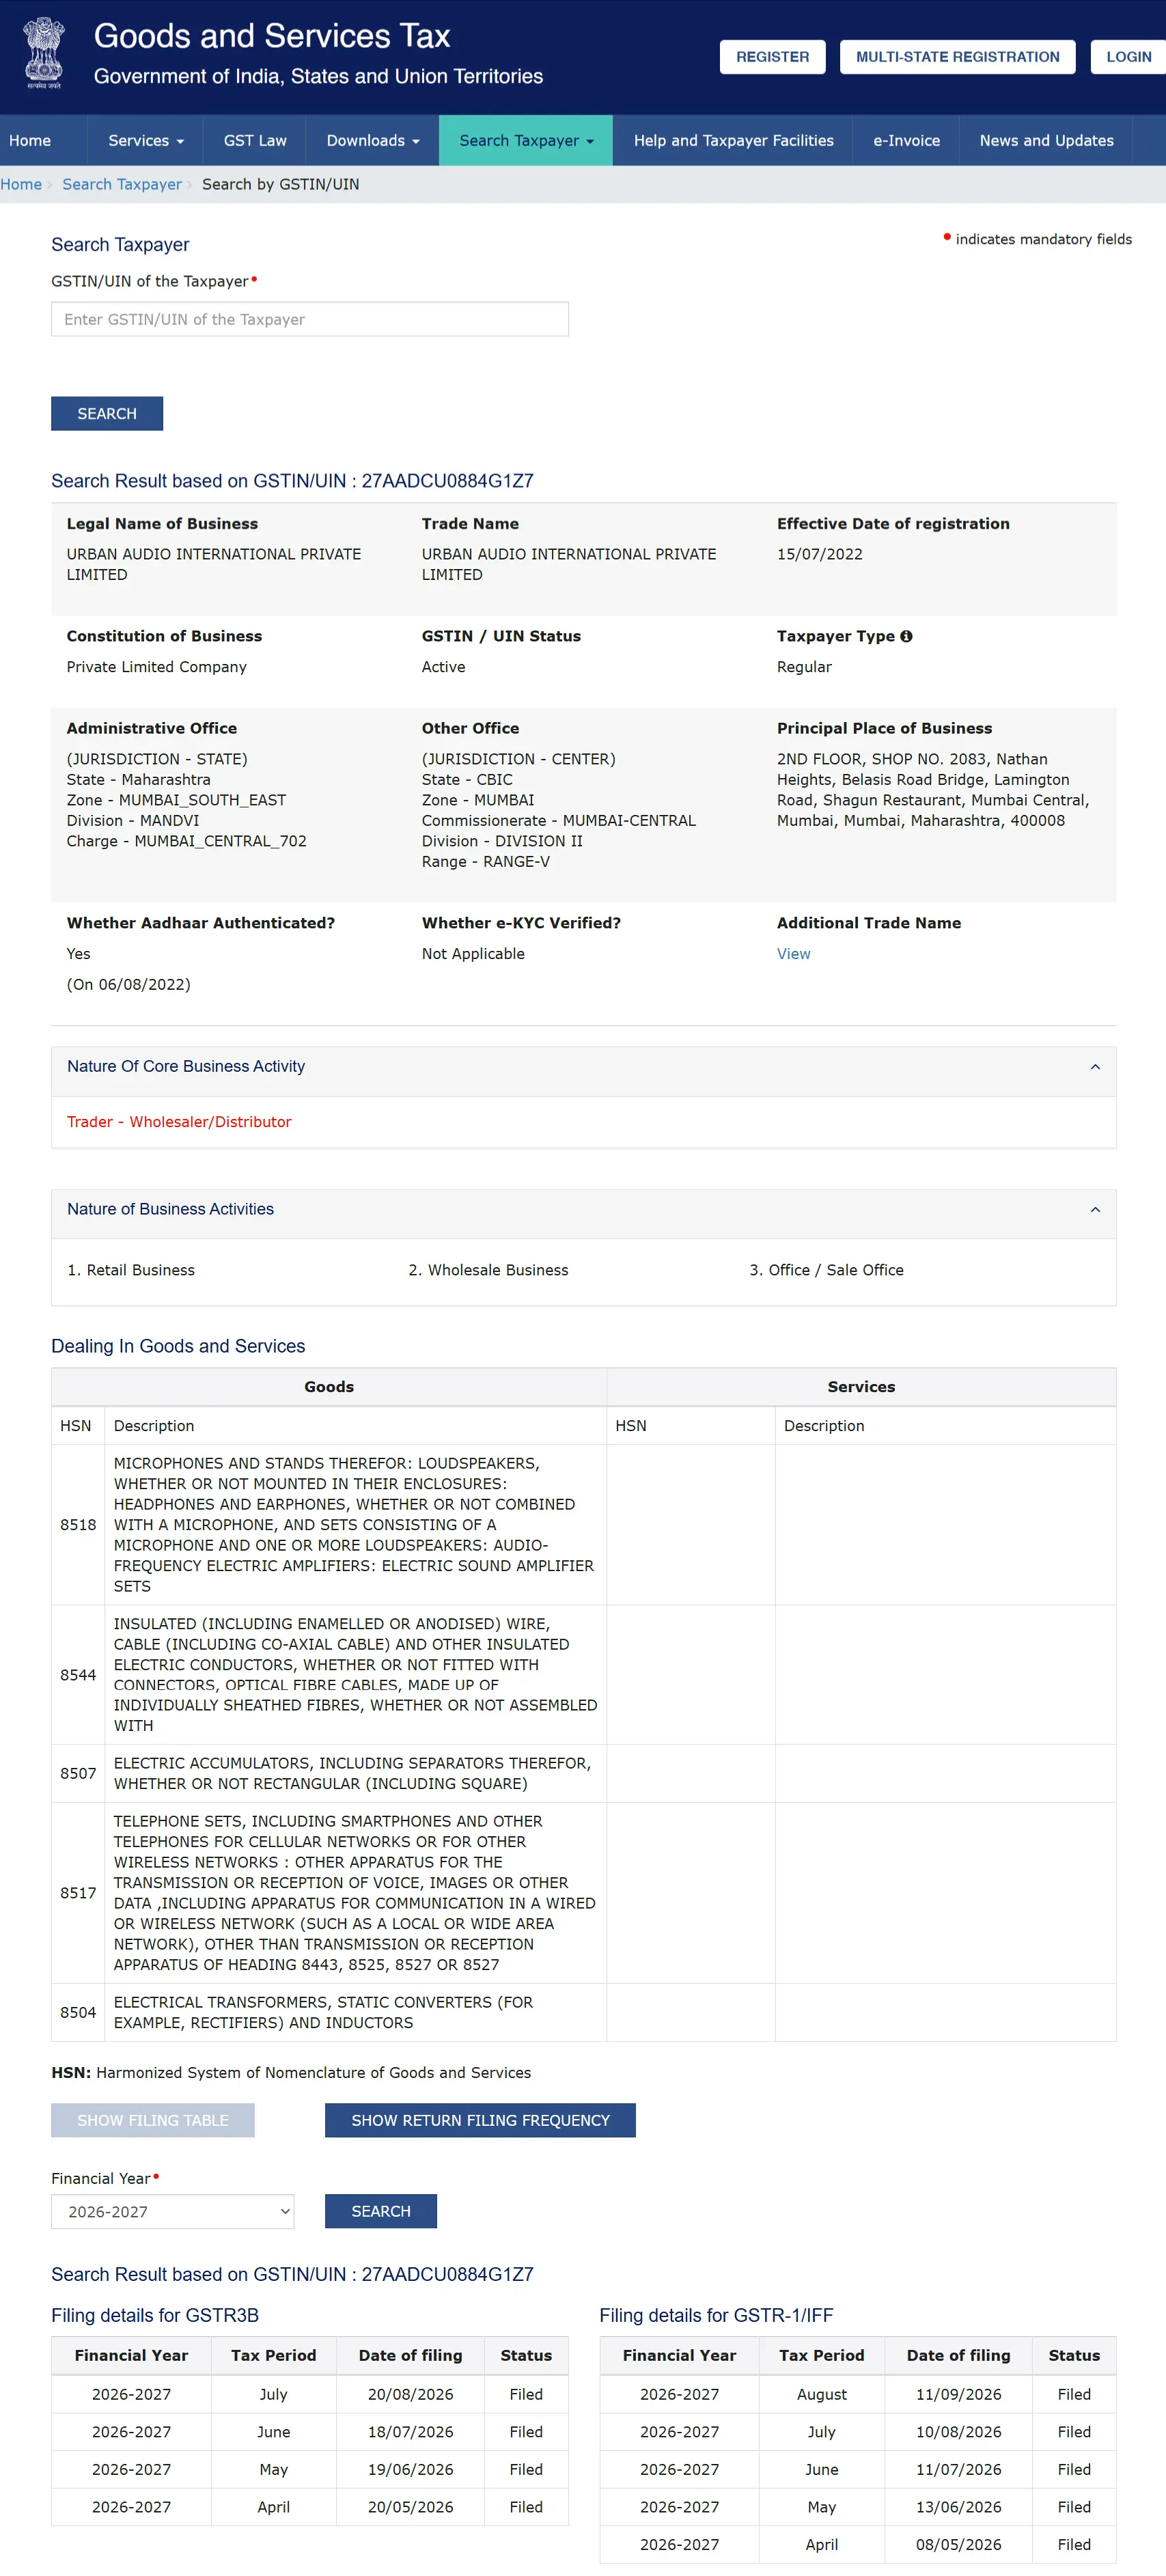Viewport: 1166px width, 2576px height.
Task: Select HSN code 8507 cell
Action: [x=78, y=1774]
